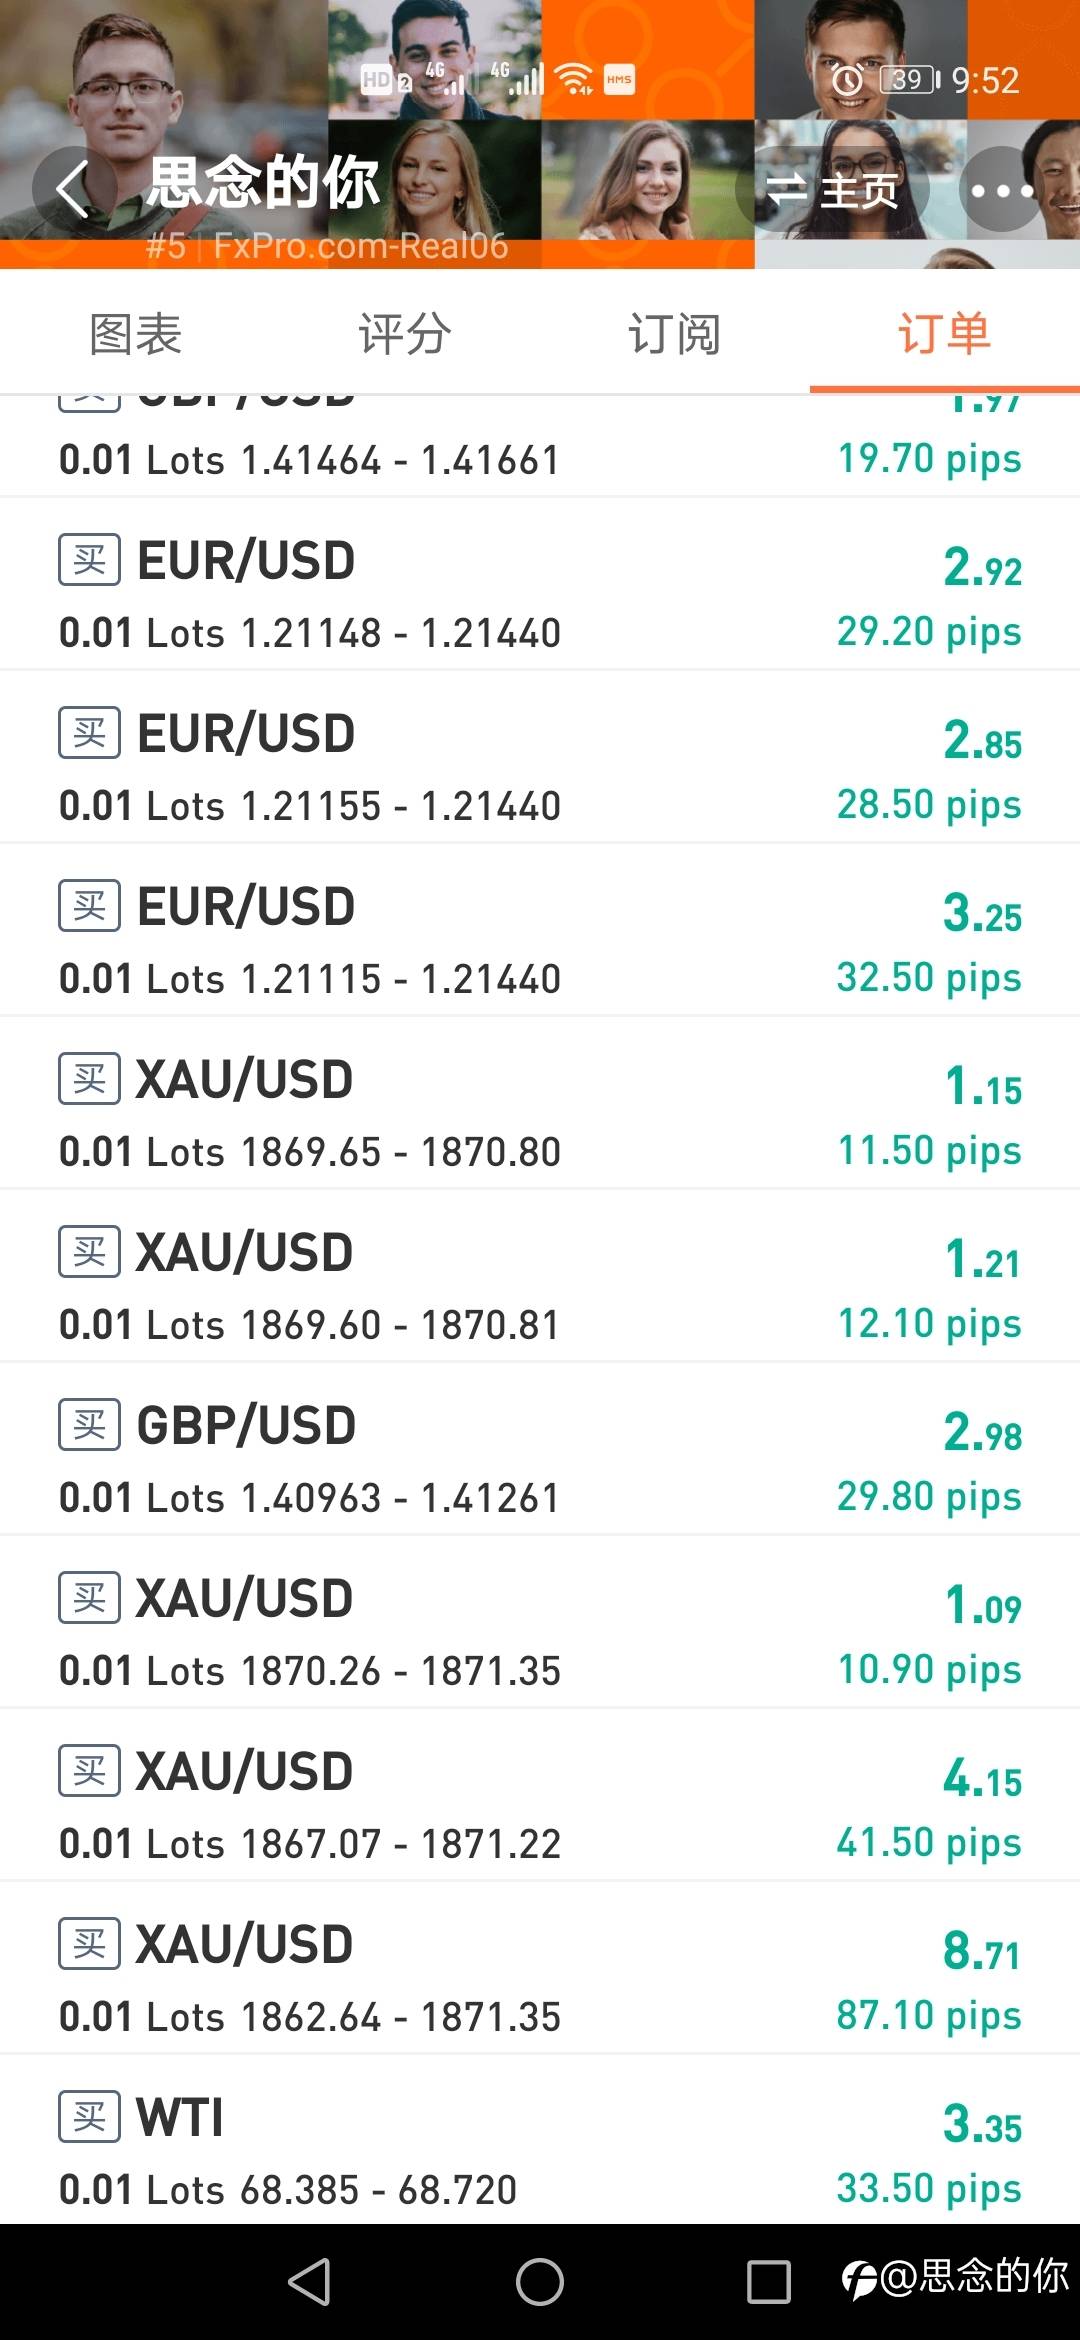Open the 订阅 tab
The image size is (1080, 2340).
[x=674, y=334]
